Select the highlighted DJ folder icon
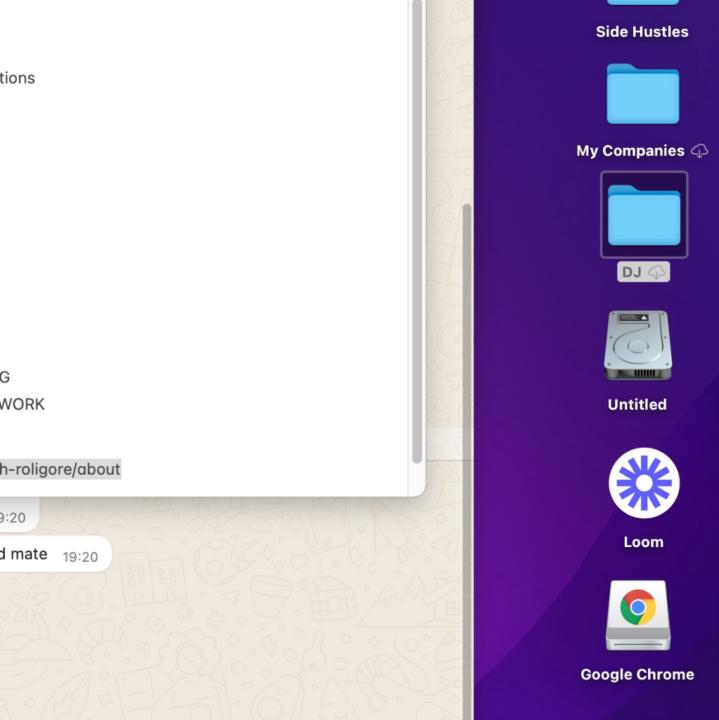 coord(643,215)
